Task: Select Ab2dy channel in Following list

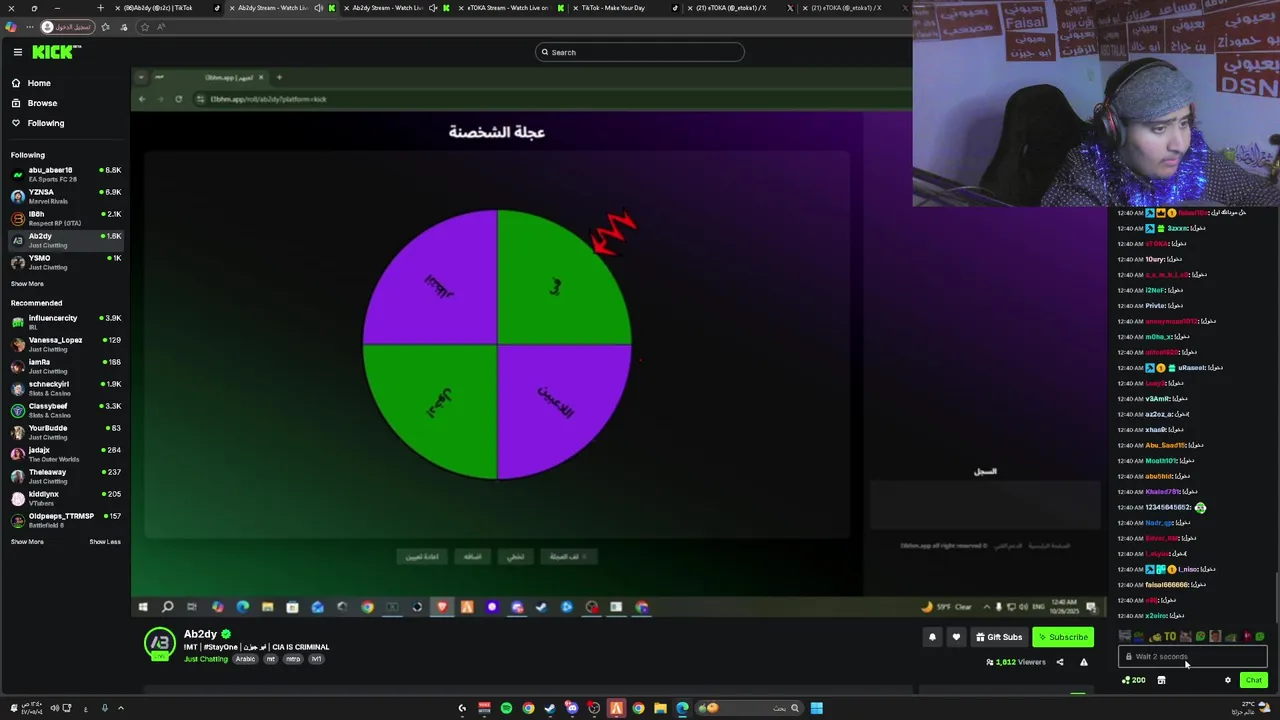Action: pos(65,240)
